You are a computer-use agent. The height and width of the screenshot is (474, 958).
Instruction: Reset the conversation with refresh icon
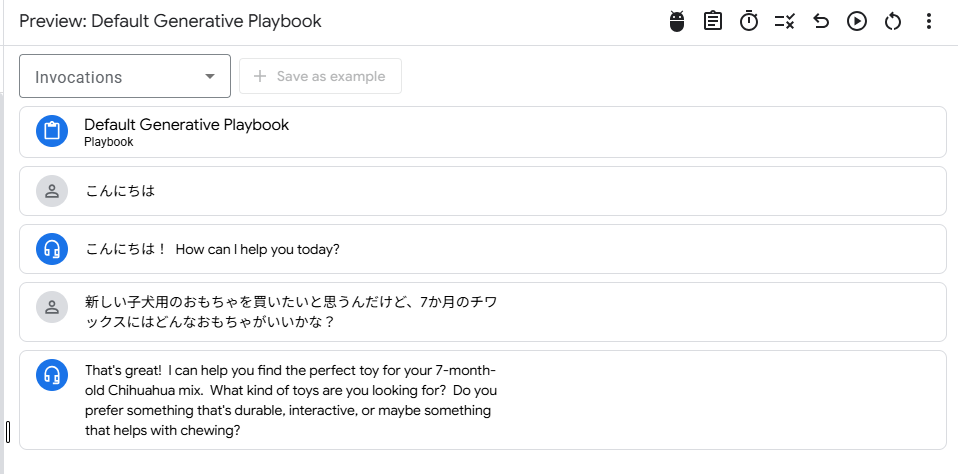[893, 21]
